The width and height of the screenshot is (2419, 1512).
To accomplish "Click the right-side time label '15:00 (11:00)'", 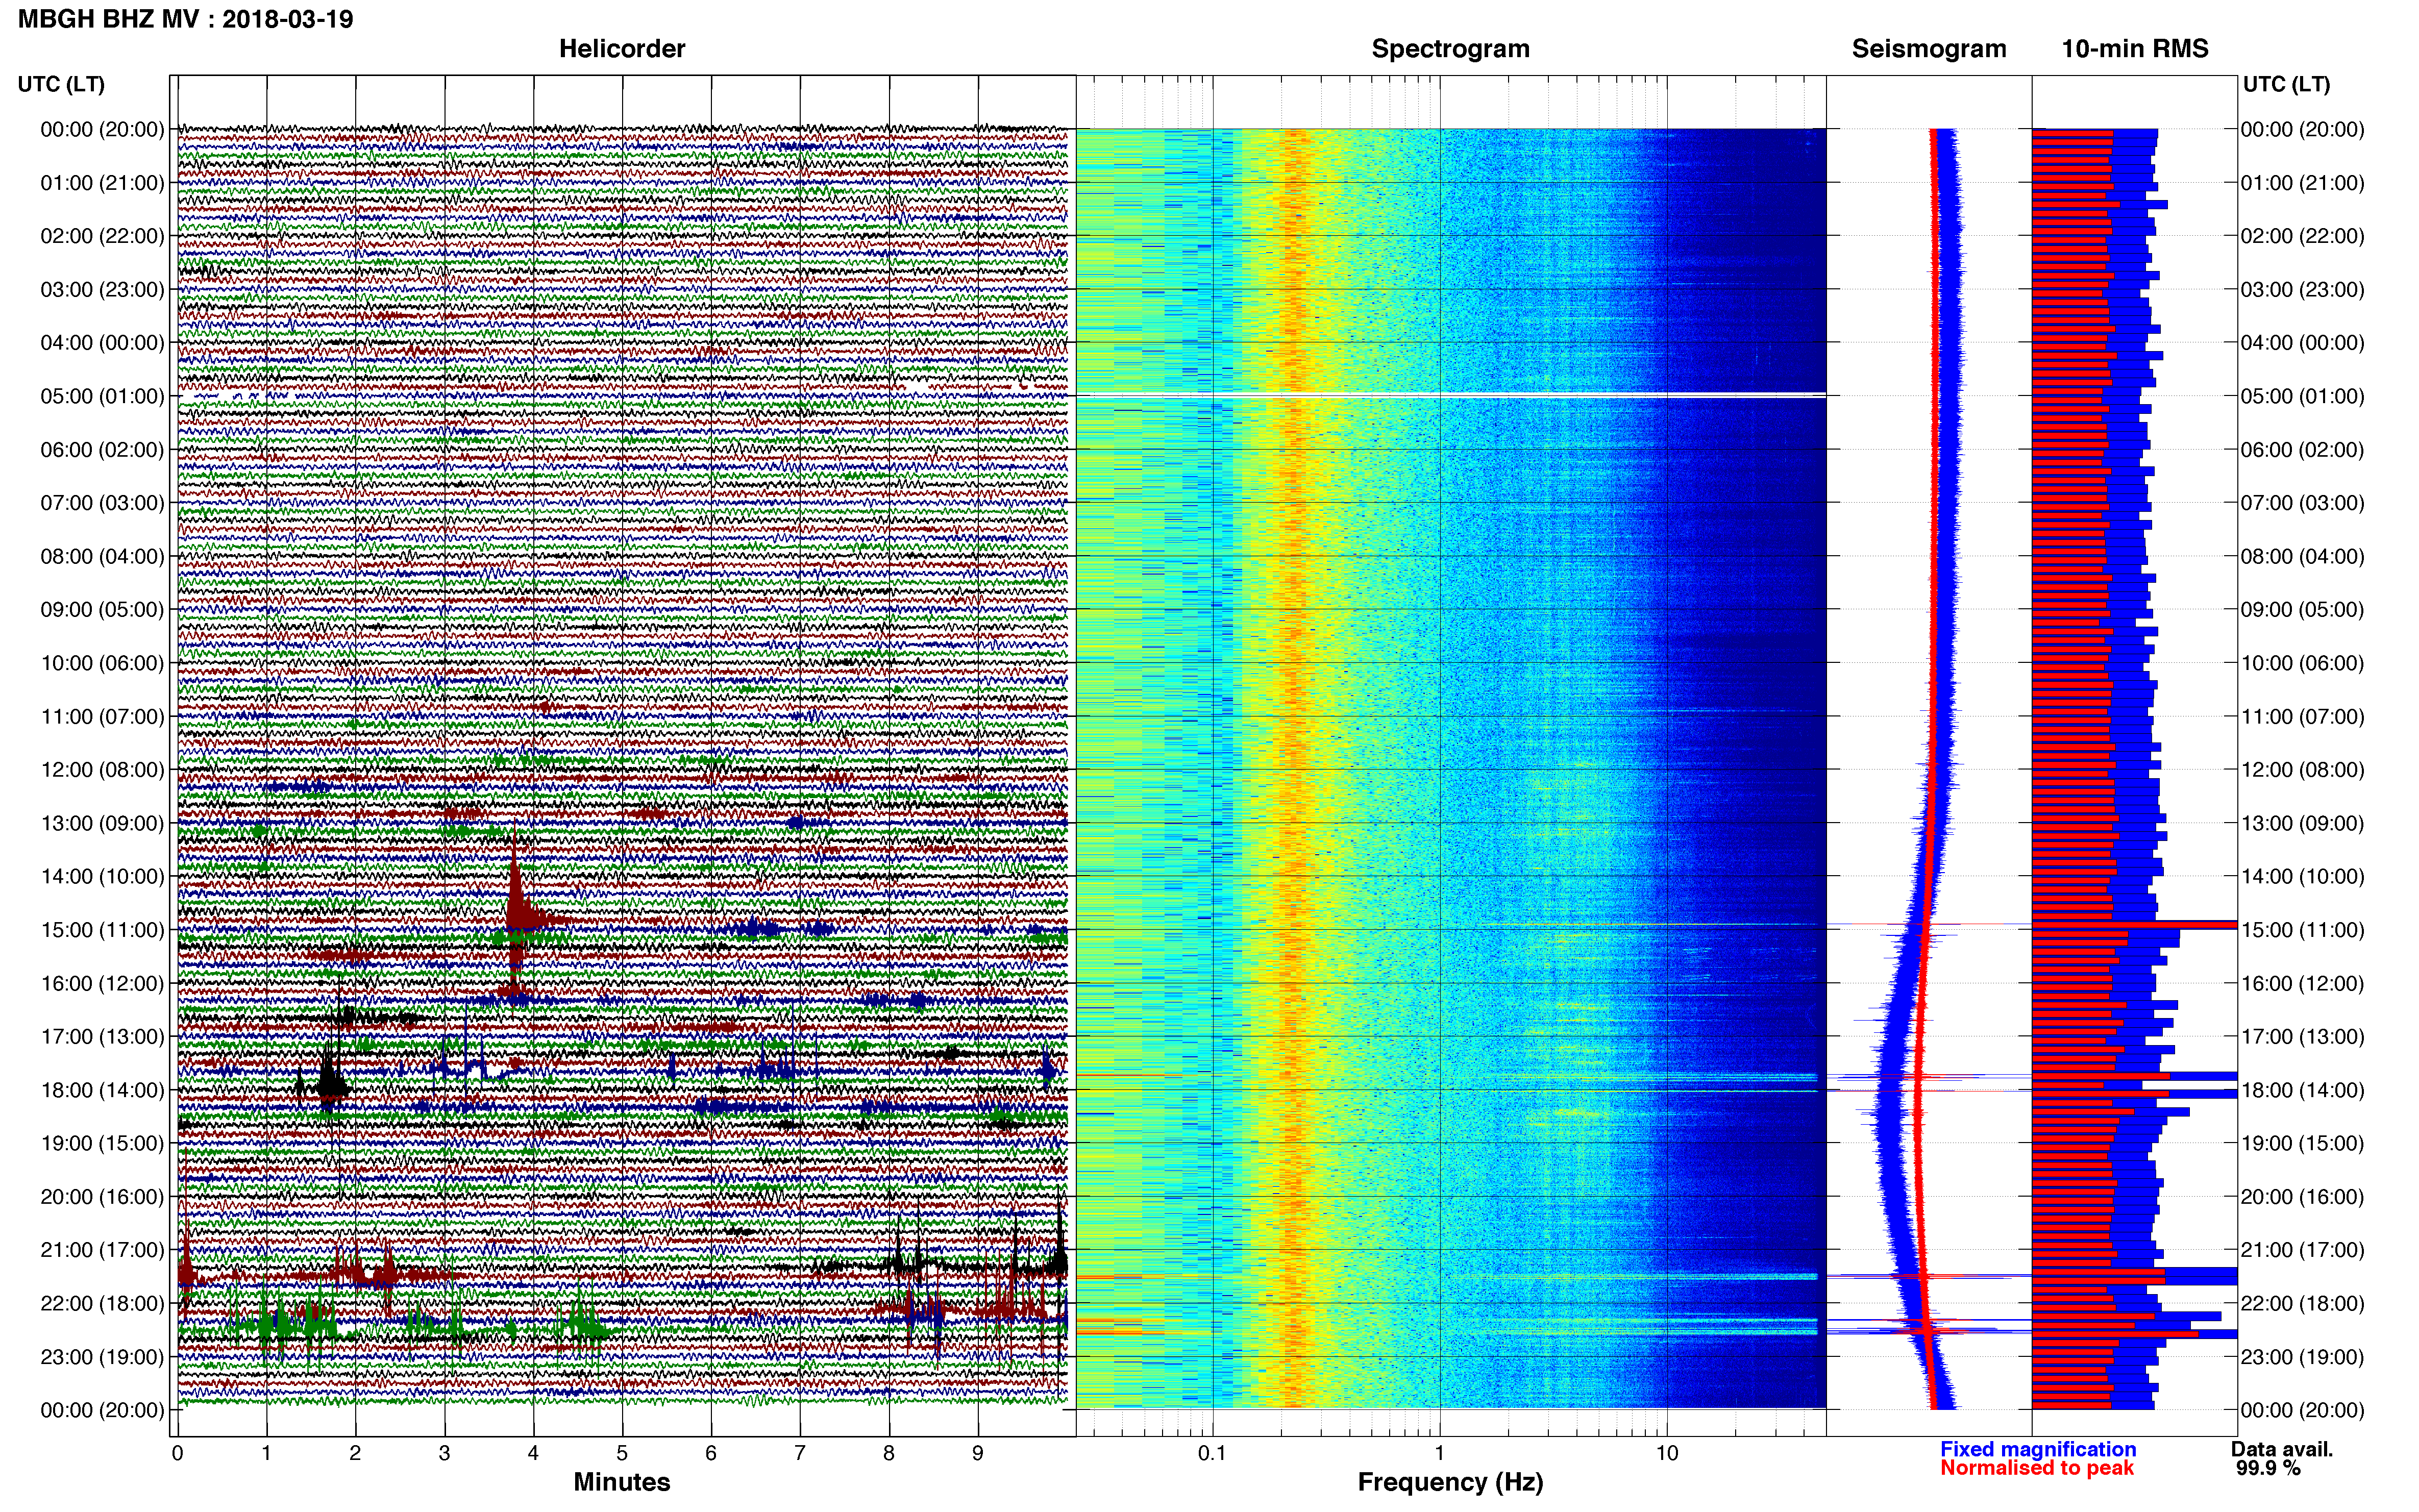I will click(x=2302, y=929).
